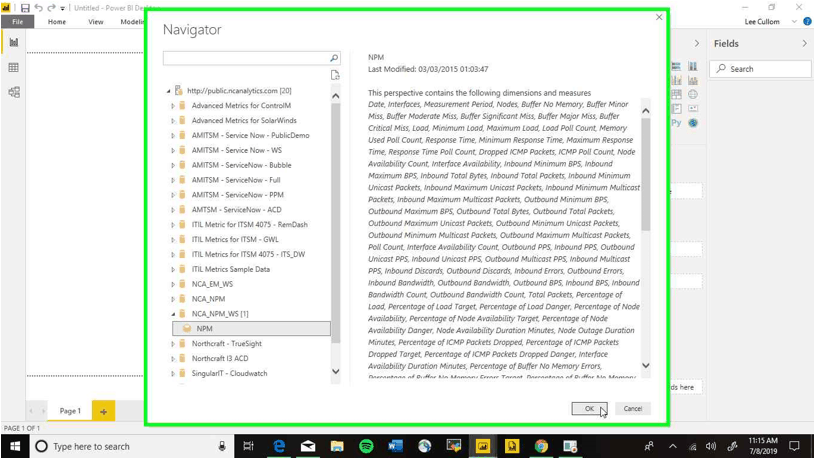Click the Cancel button in Navigator
816x459 pixels.
[633, 409]
